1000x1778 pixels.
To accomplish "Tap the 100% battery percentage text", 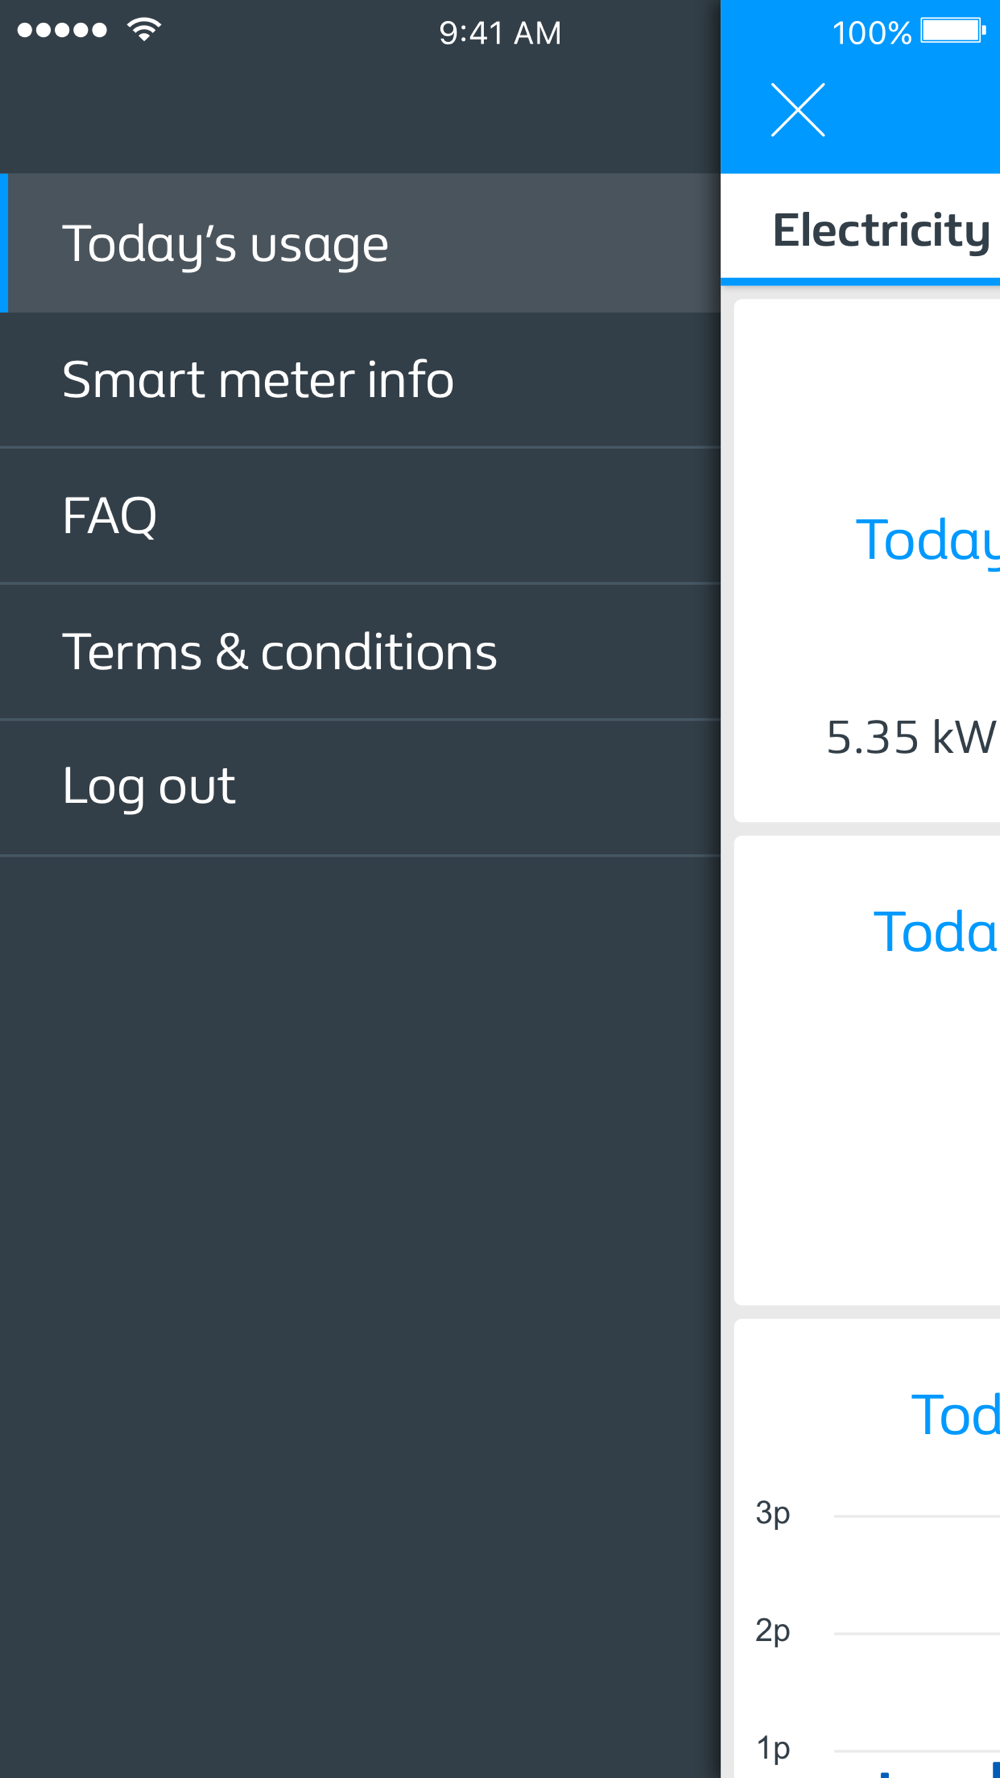I will (x=872, y=33).
